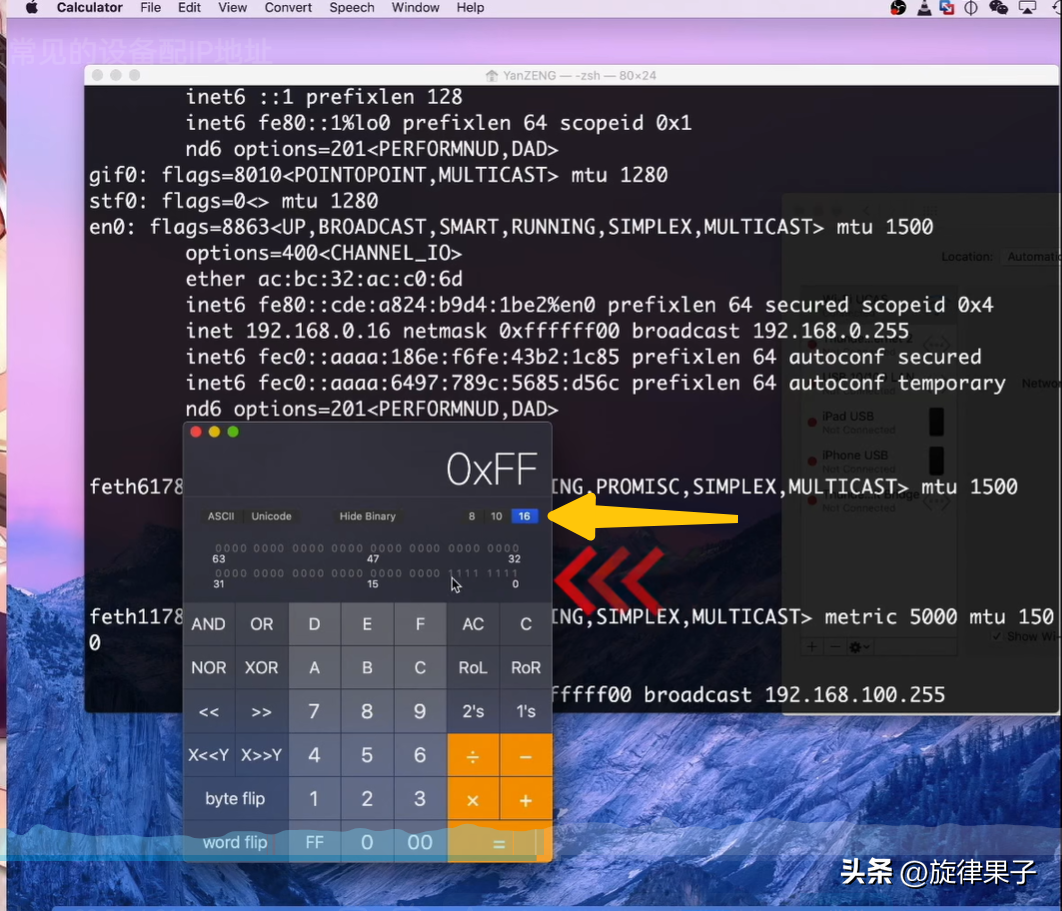The image size is (1062, 911).
Task: Open the View menu
Action: 232,8
